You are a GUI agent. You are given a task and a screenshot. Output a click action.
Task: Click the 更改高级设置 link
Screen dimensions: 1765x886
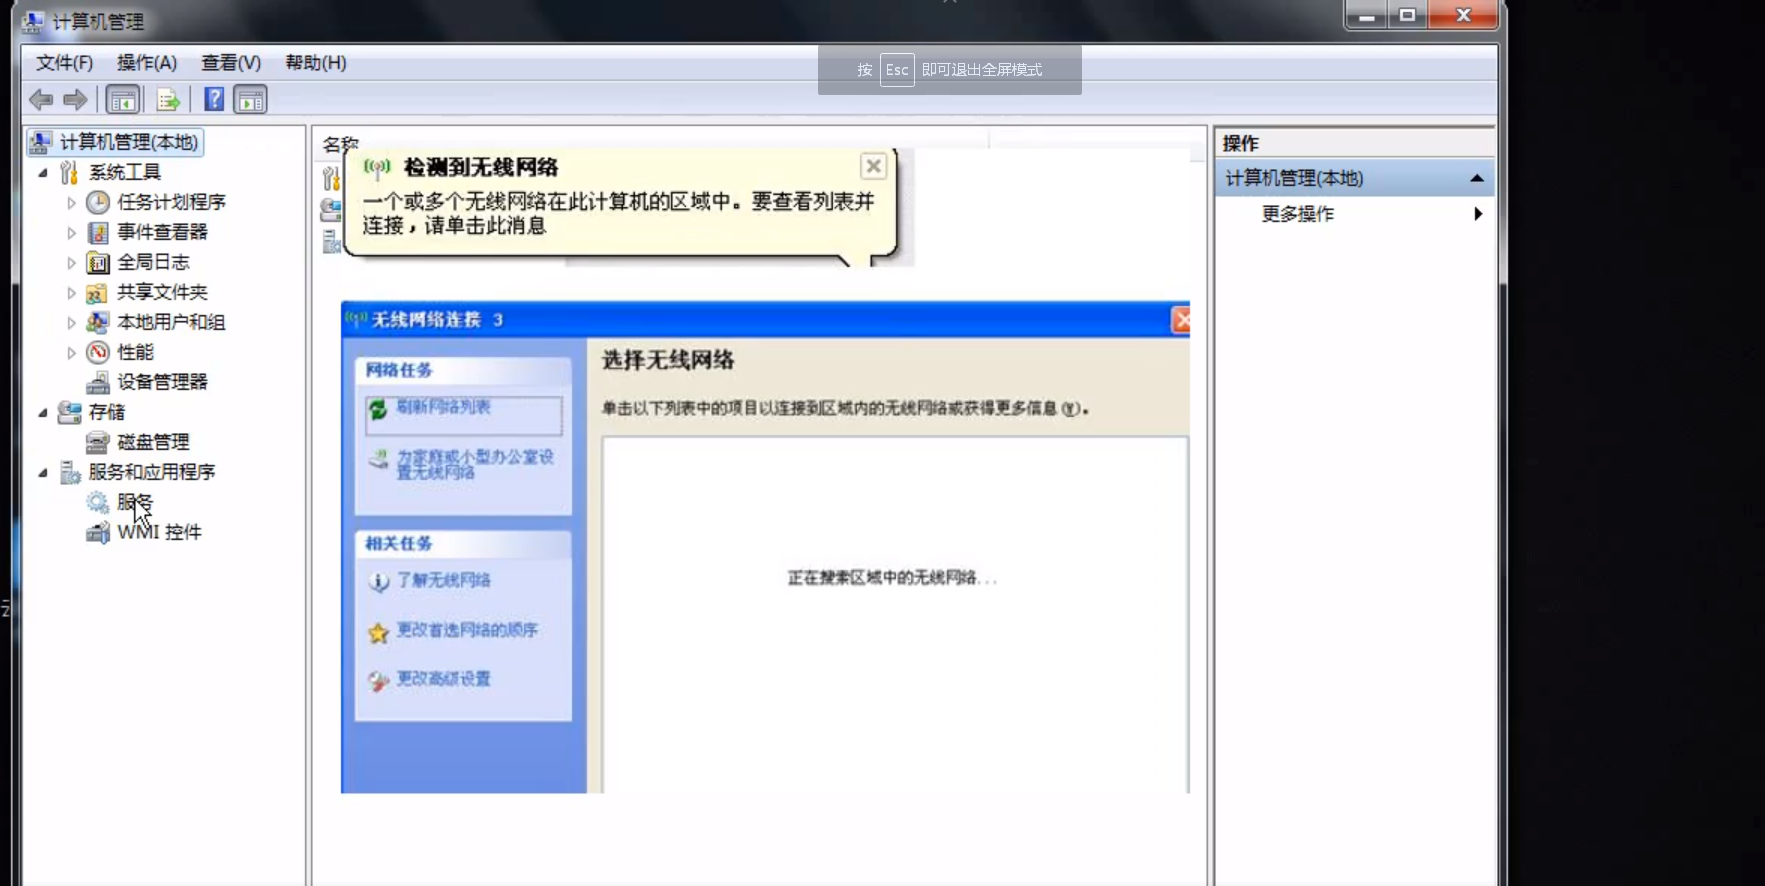(x=443, y=679)
